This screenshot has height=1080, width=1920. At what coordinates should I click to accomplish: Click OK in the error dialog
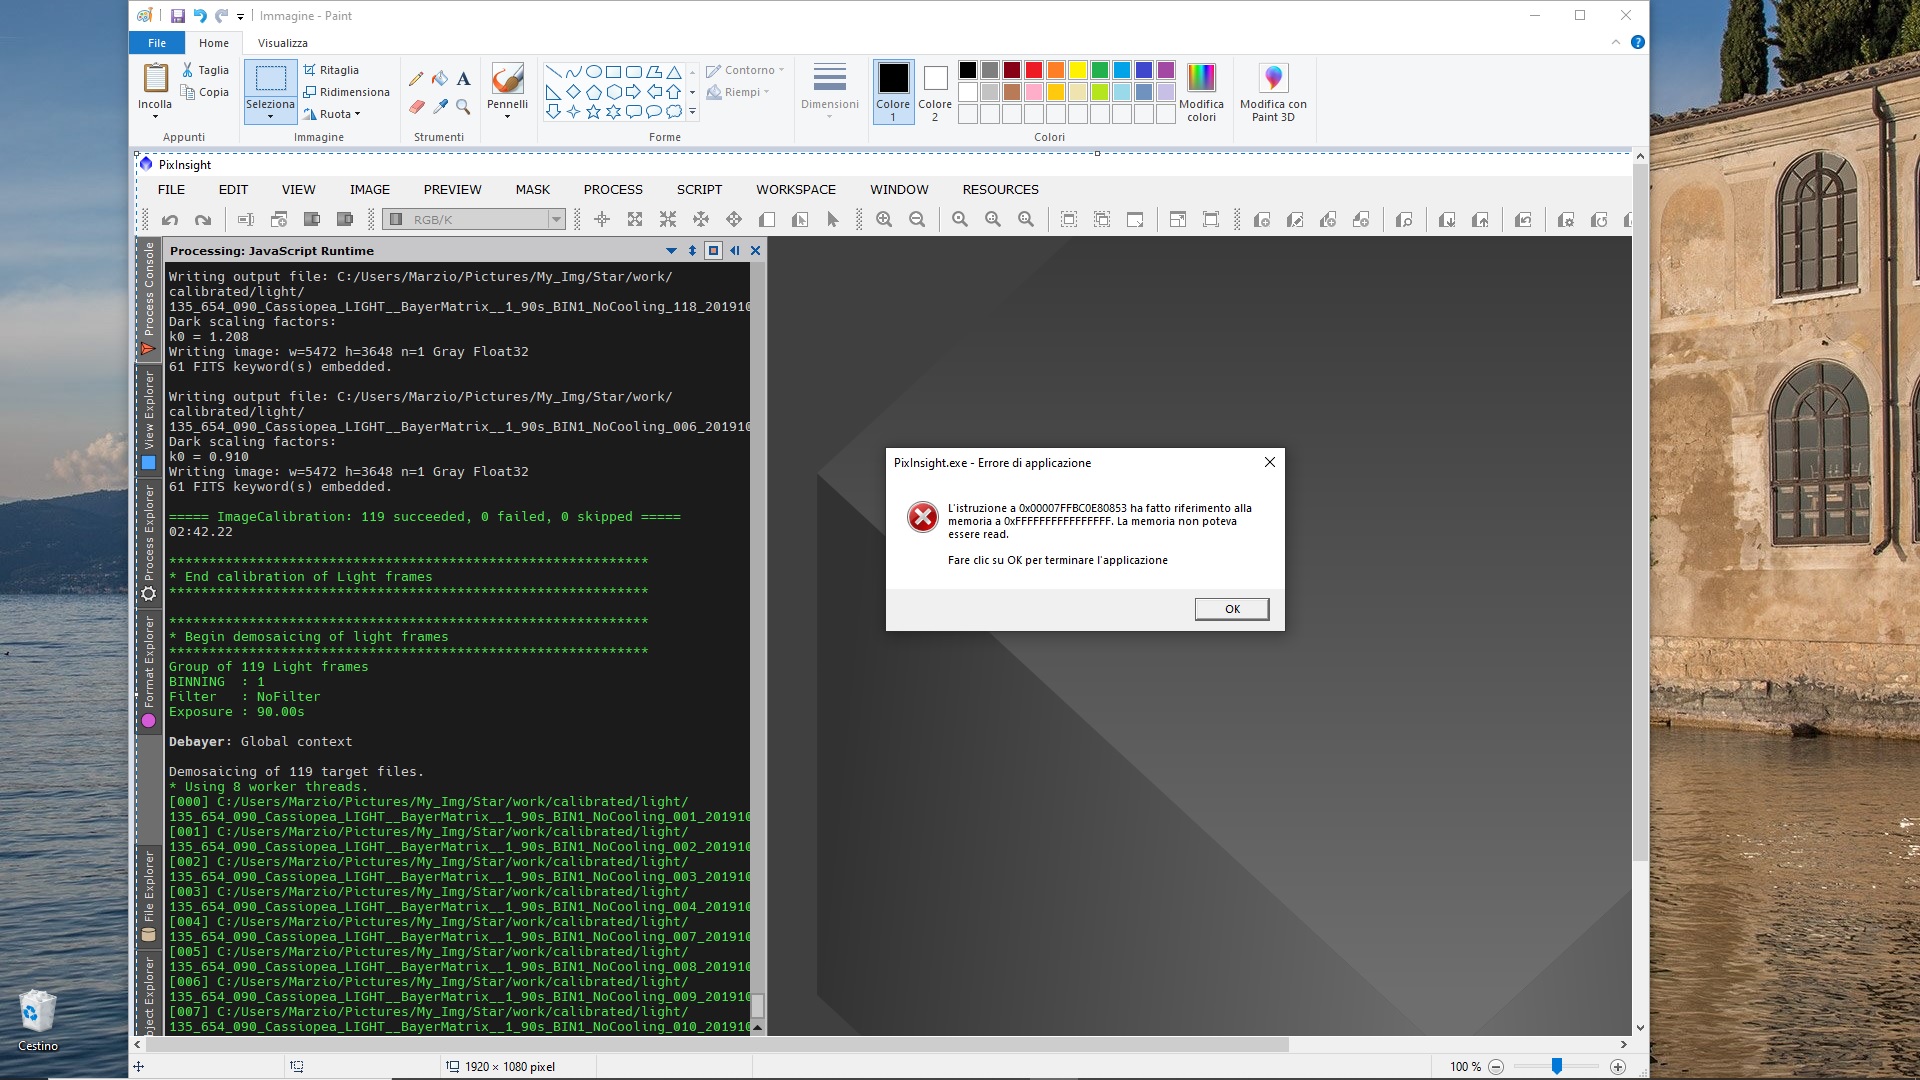click(1232, 609)
